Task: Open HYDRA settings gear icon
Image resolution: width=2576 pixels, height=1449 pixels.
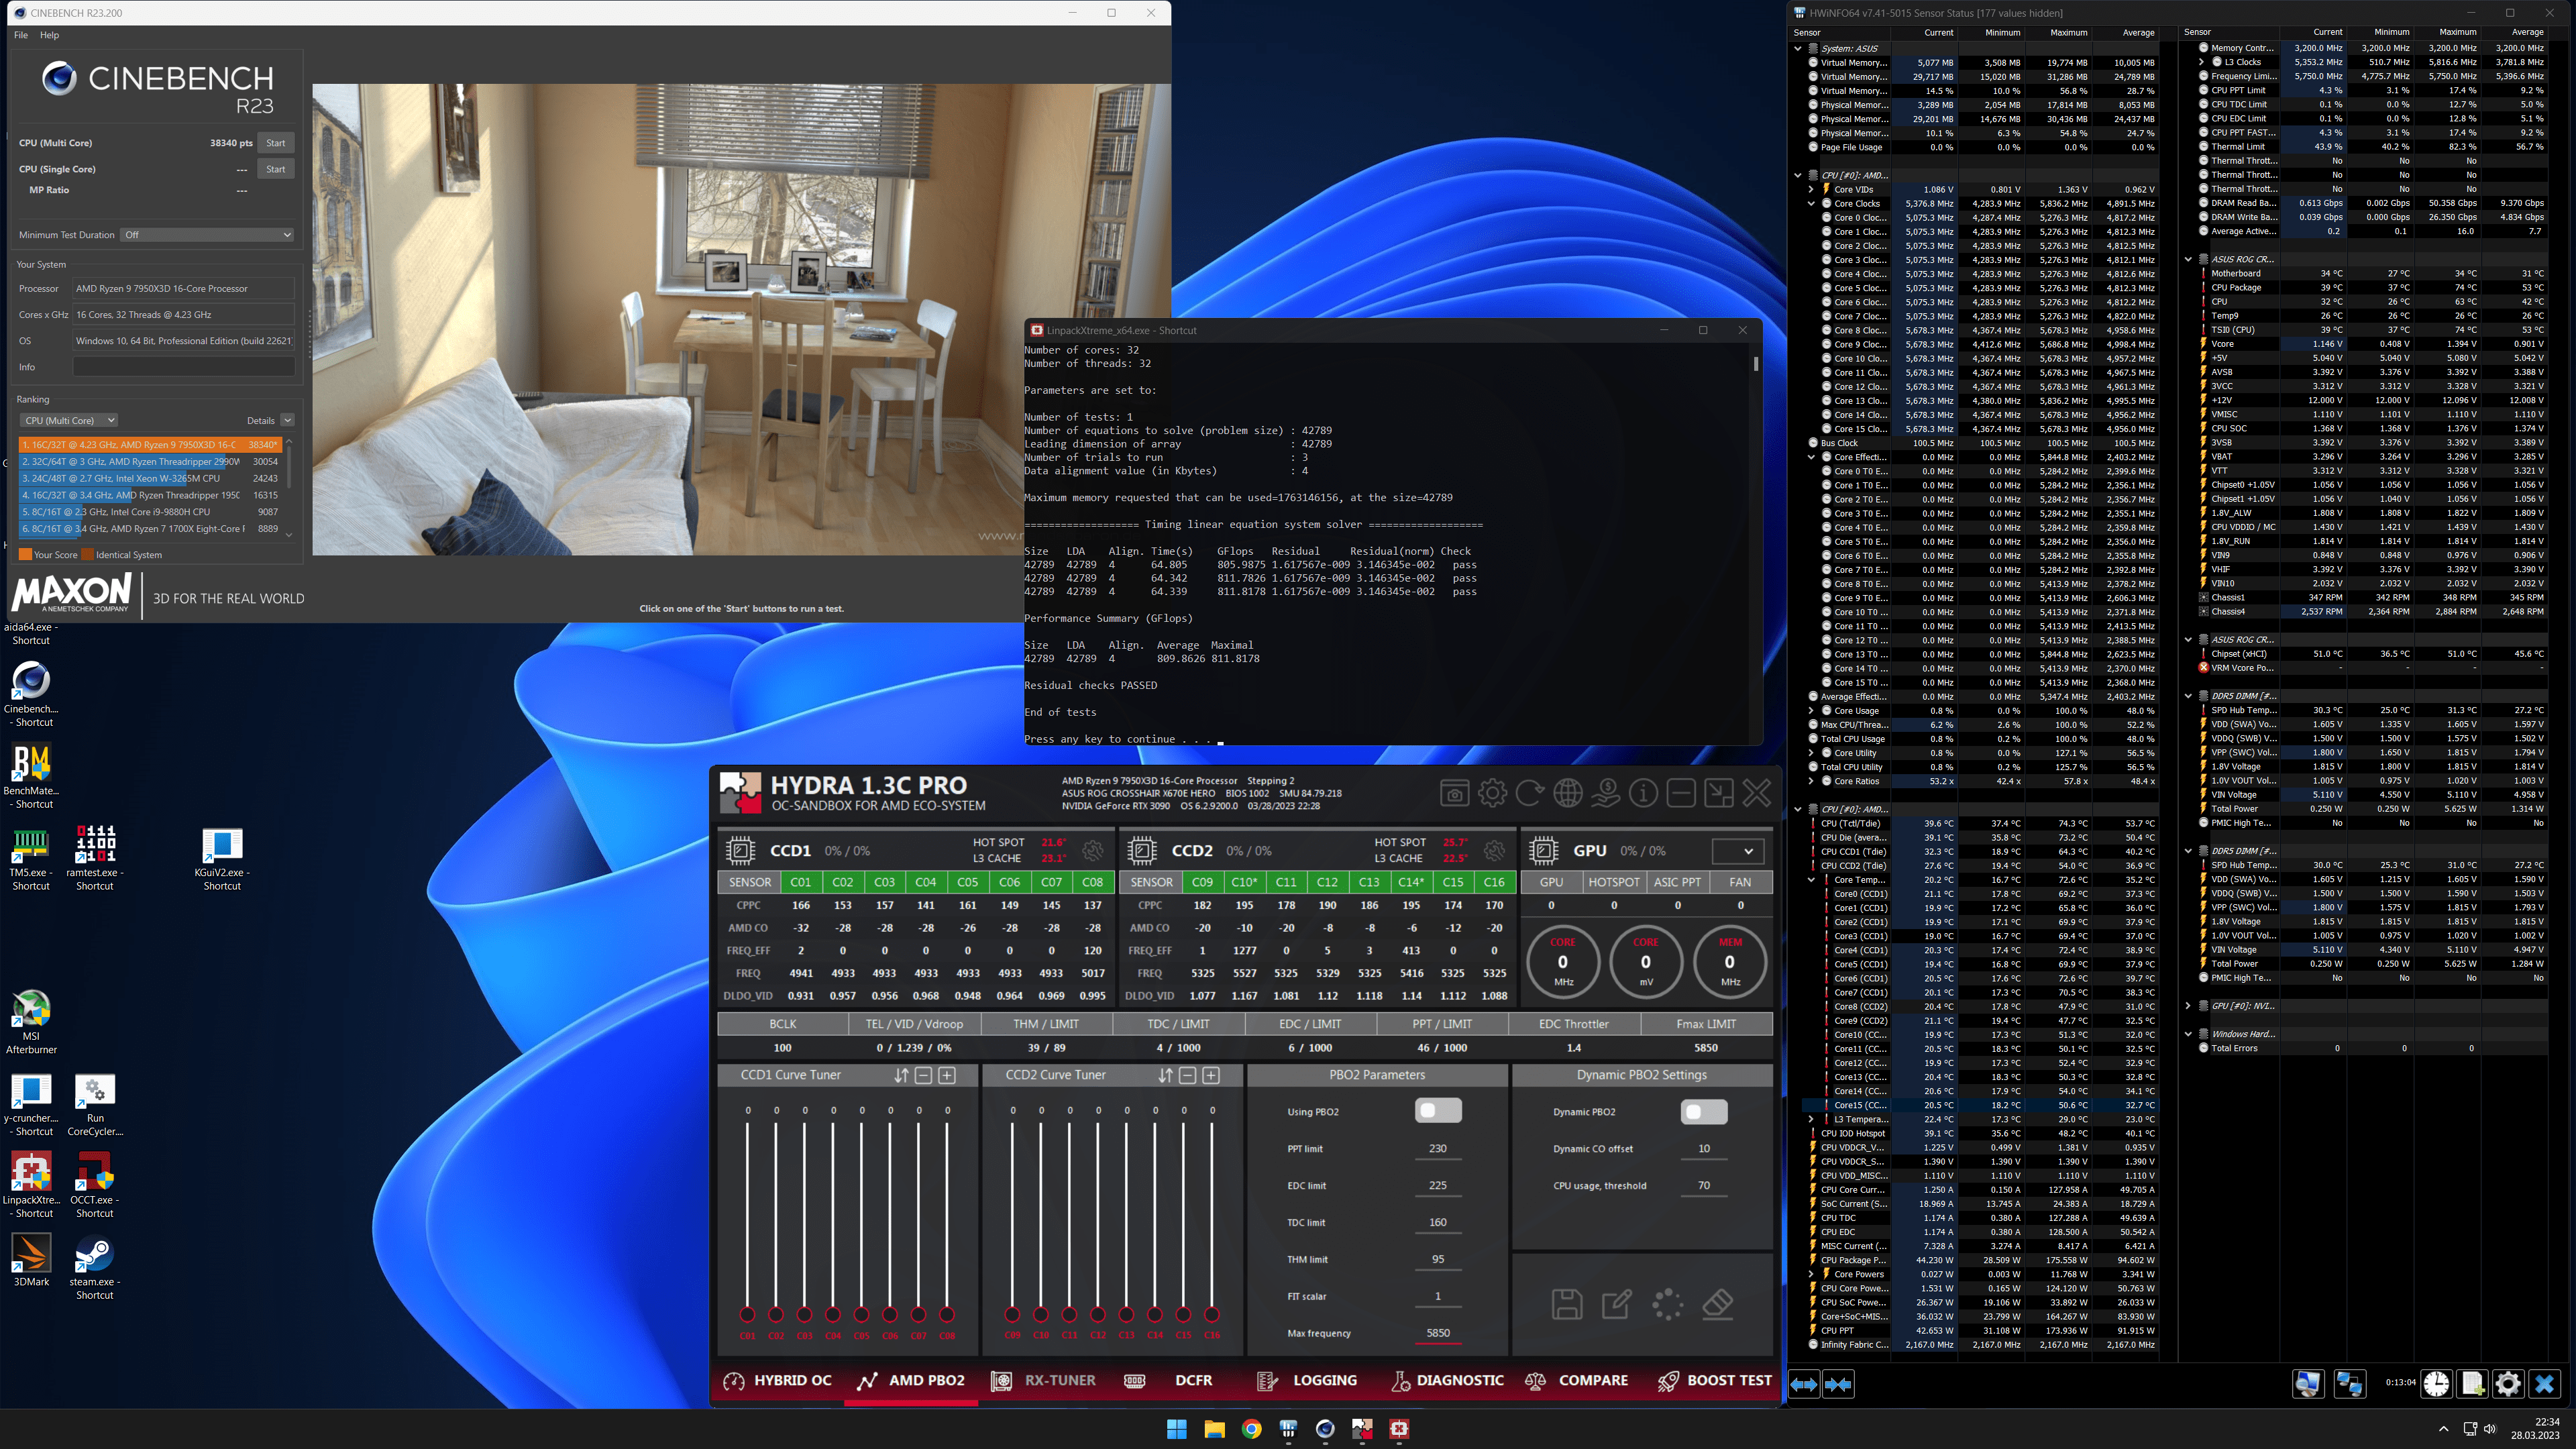Action: click(1492, 794)
